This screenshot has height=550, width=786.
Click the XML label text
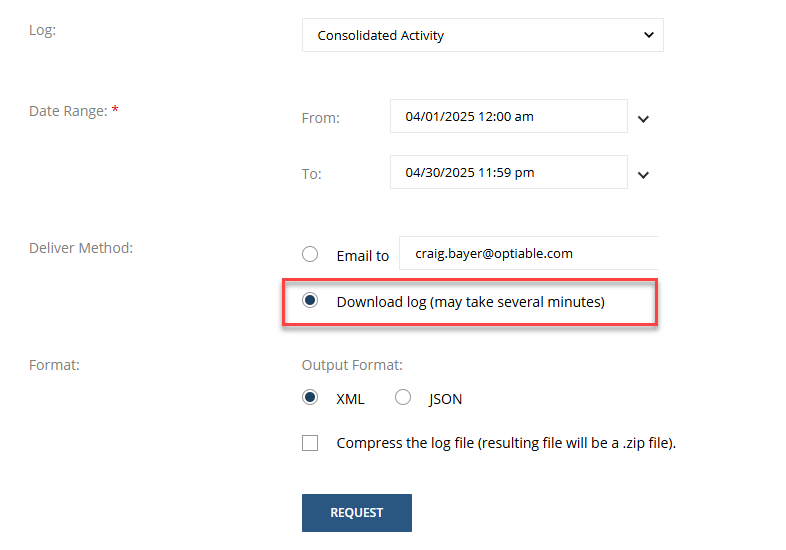coord(350,399)
